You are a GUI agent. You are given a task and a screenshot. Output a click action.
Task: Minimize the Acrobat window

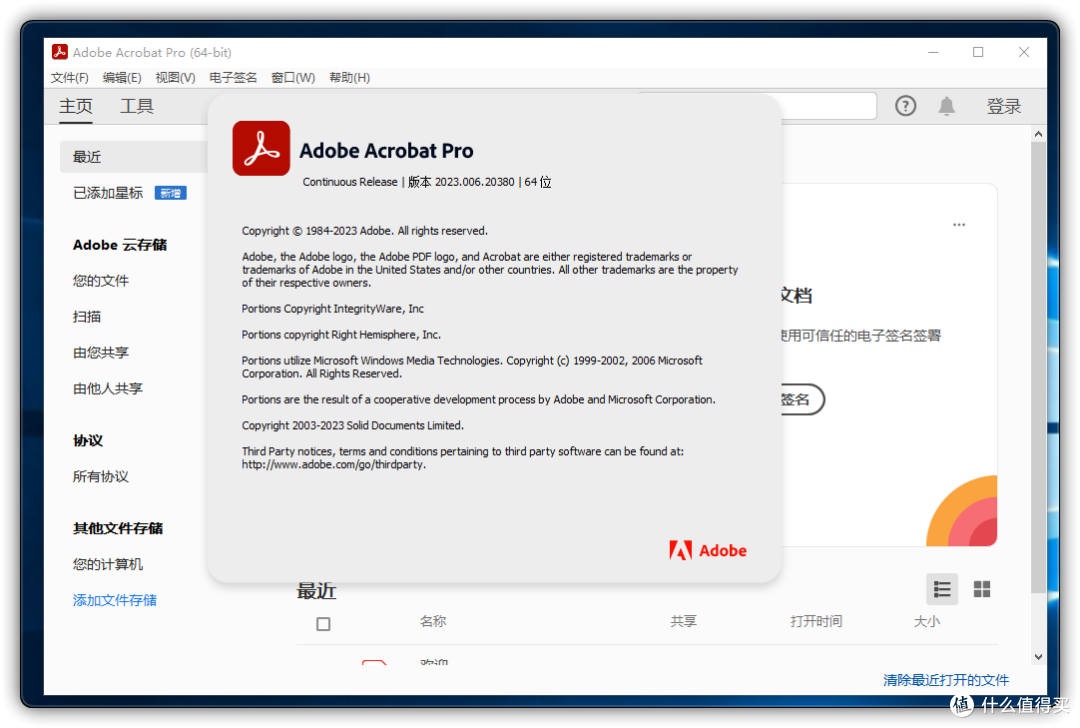[x=933, y=52]
